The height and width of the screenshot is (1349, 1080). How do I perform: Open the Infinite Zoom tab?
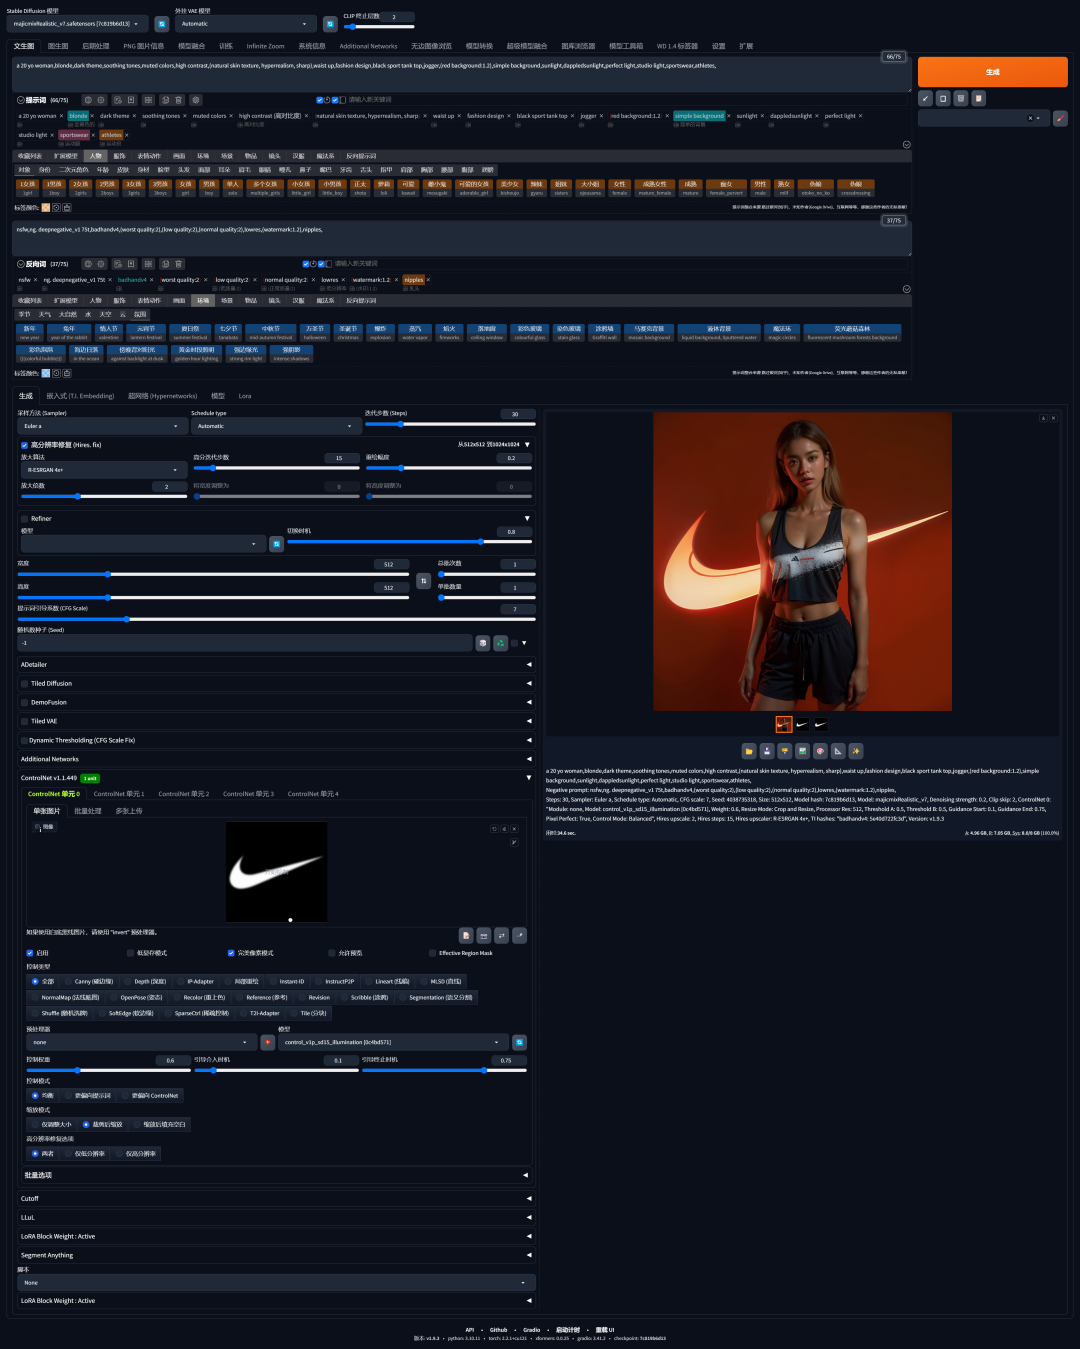(x=265, y=46)
